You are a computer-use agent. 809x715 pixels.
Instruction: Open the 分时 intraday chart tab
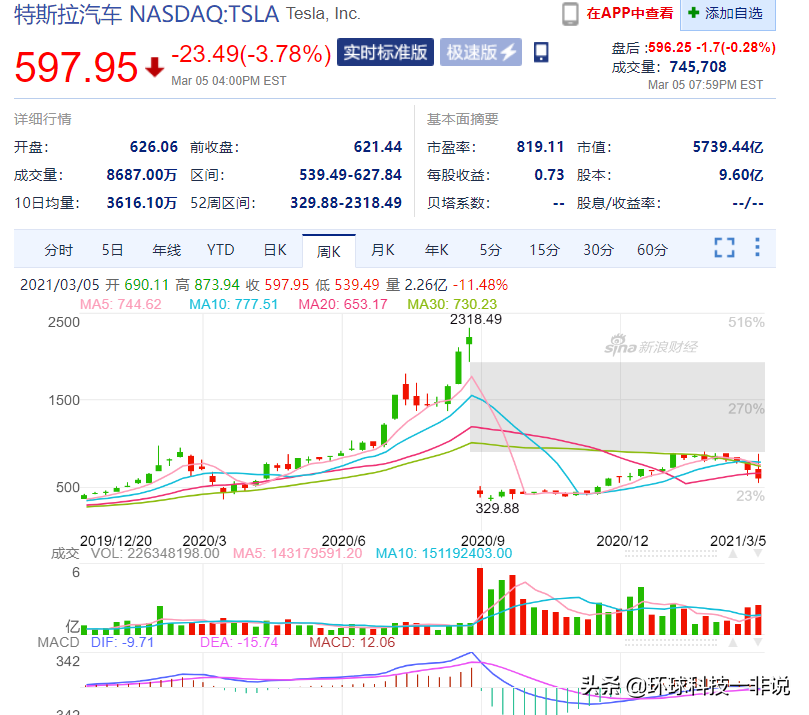point(58,250)
